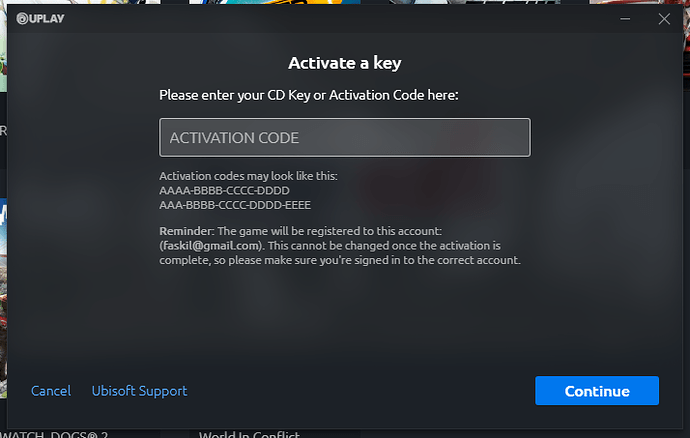Click the blue-yellow game banner above dialog

[x=275, y=2]
